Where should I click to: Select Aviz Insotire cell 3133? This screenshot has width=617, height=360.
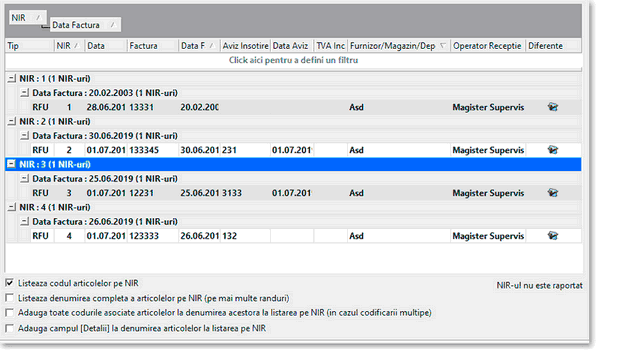click(245, 193)
